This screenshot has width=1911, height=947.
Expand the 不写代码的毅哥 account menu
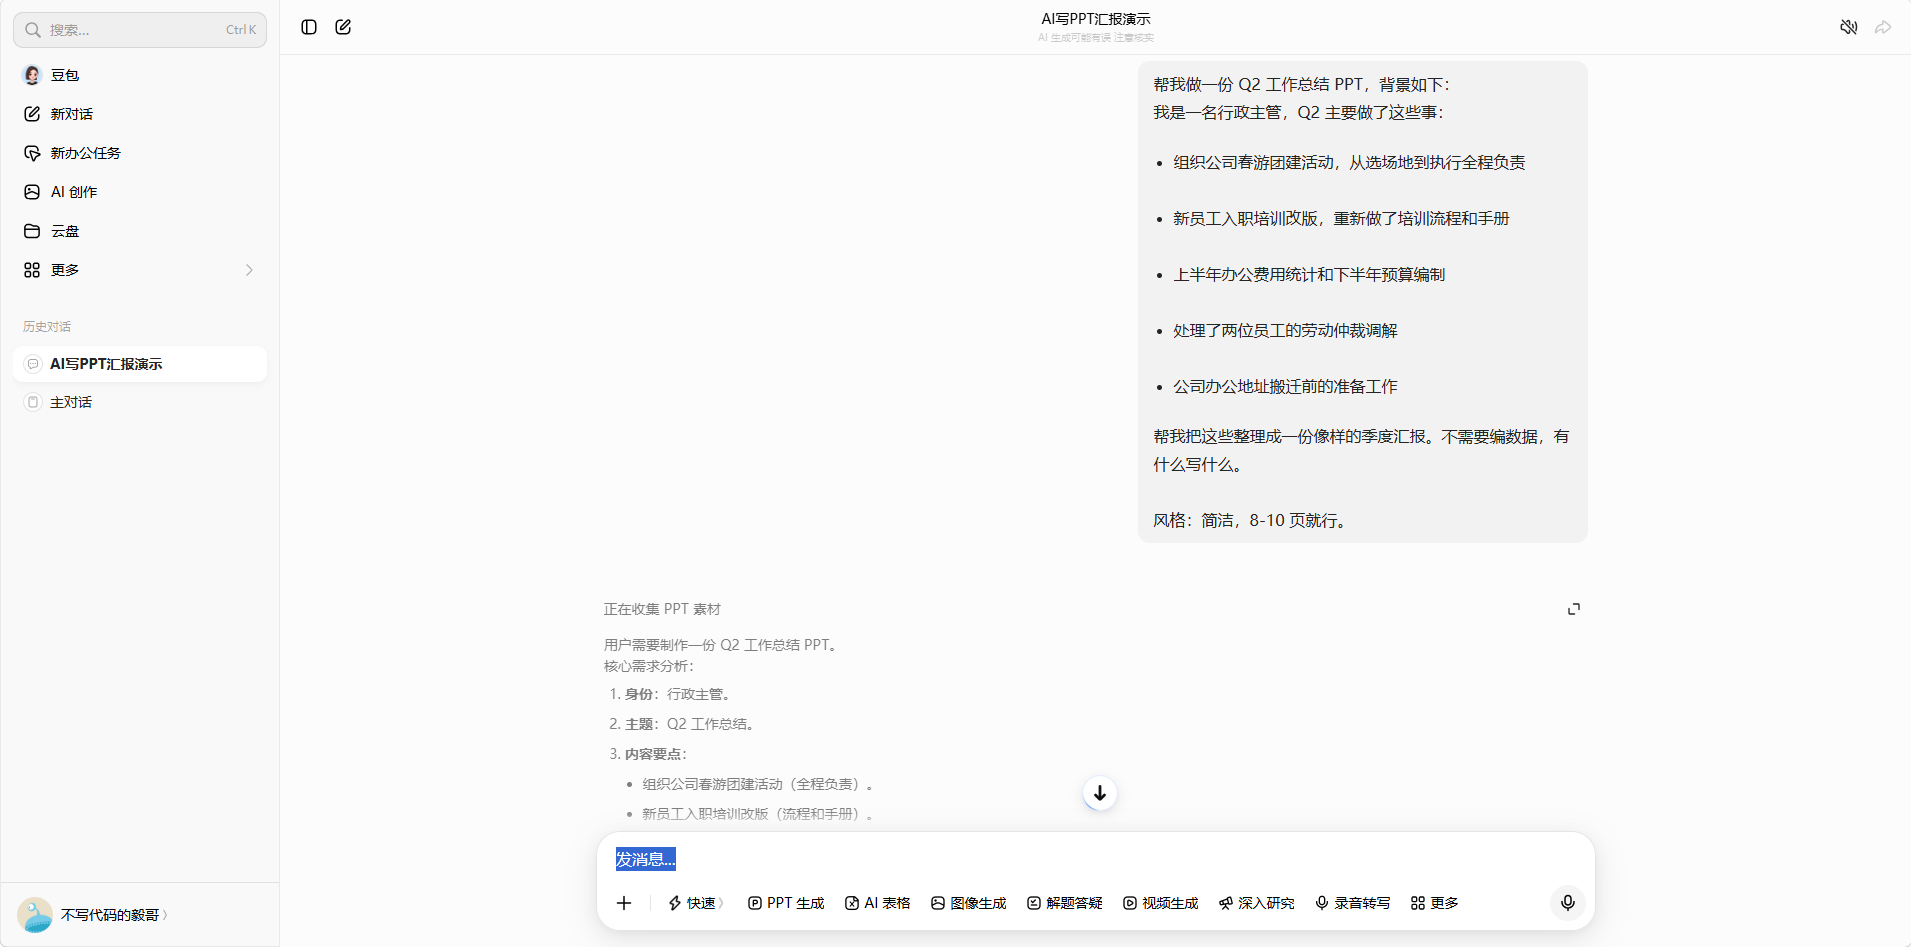[114, 915]
